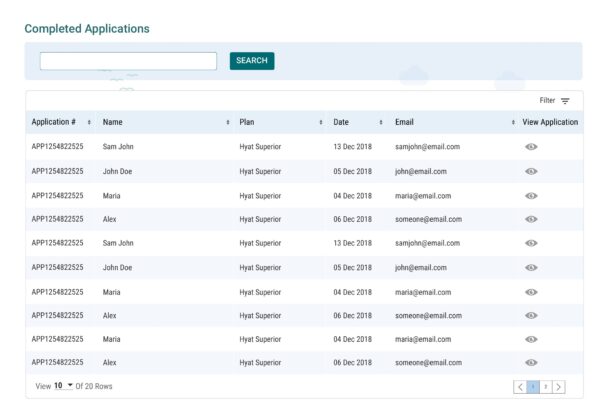Sort table using Date column arrows

tap(381, 122)
